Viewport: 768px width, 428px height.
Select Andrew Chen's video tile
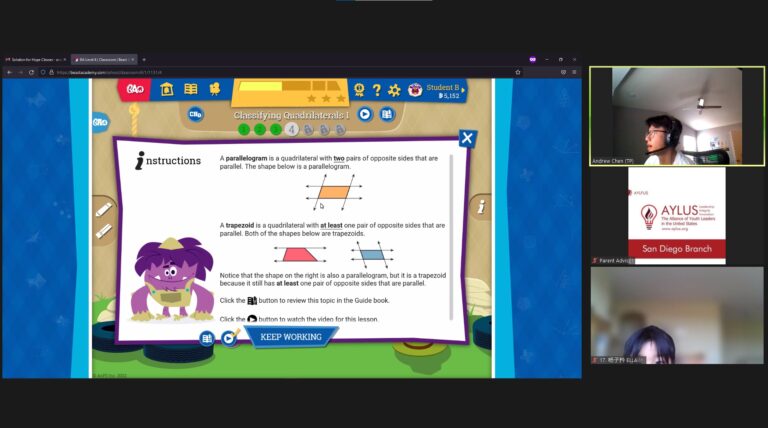click(677, 117)
